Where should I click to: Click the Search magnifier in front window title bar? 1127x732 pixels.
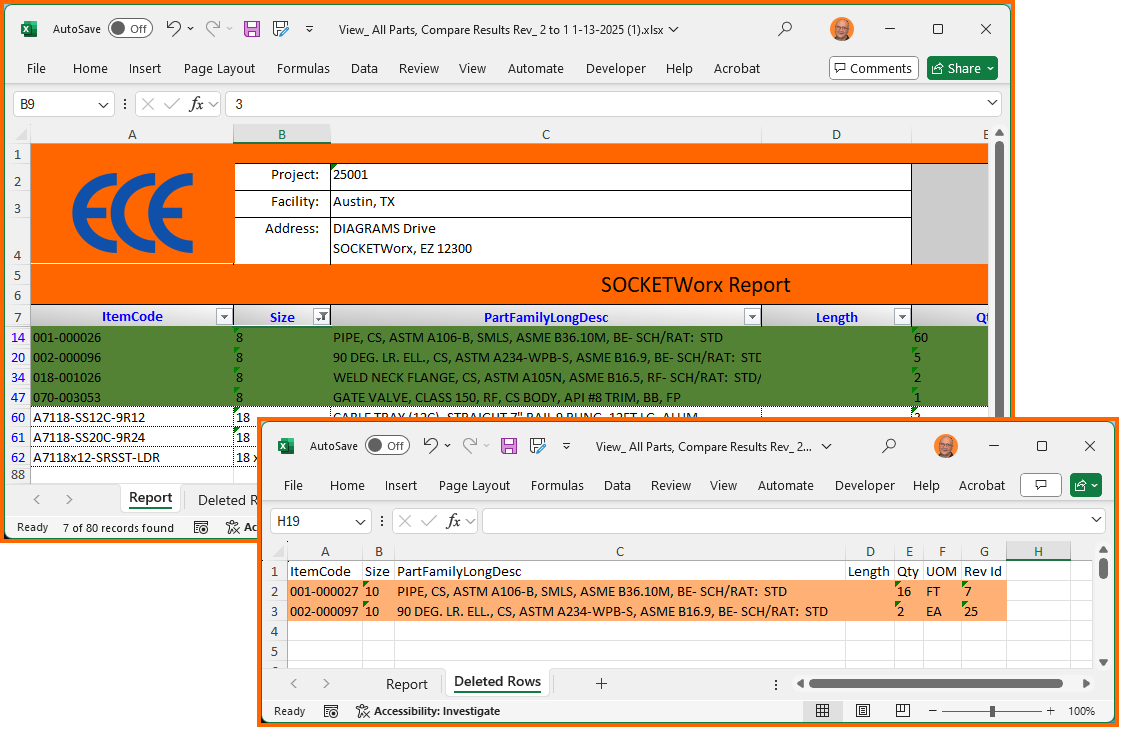[889, 446]
